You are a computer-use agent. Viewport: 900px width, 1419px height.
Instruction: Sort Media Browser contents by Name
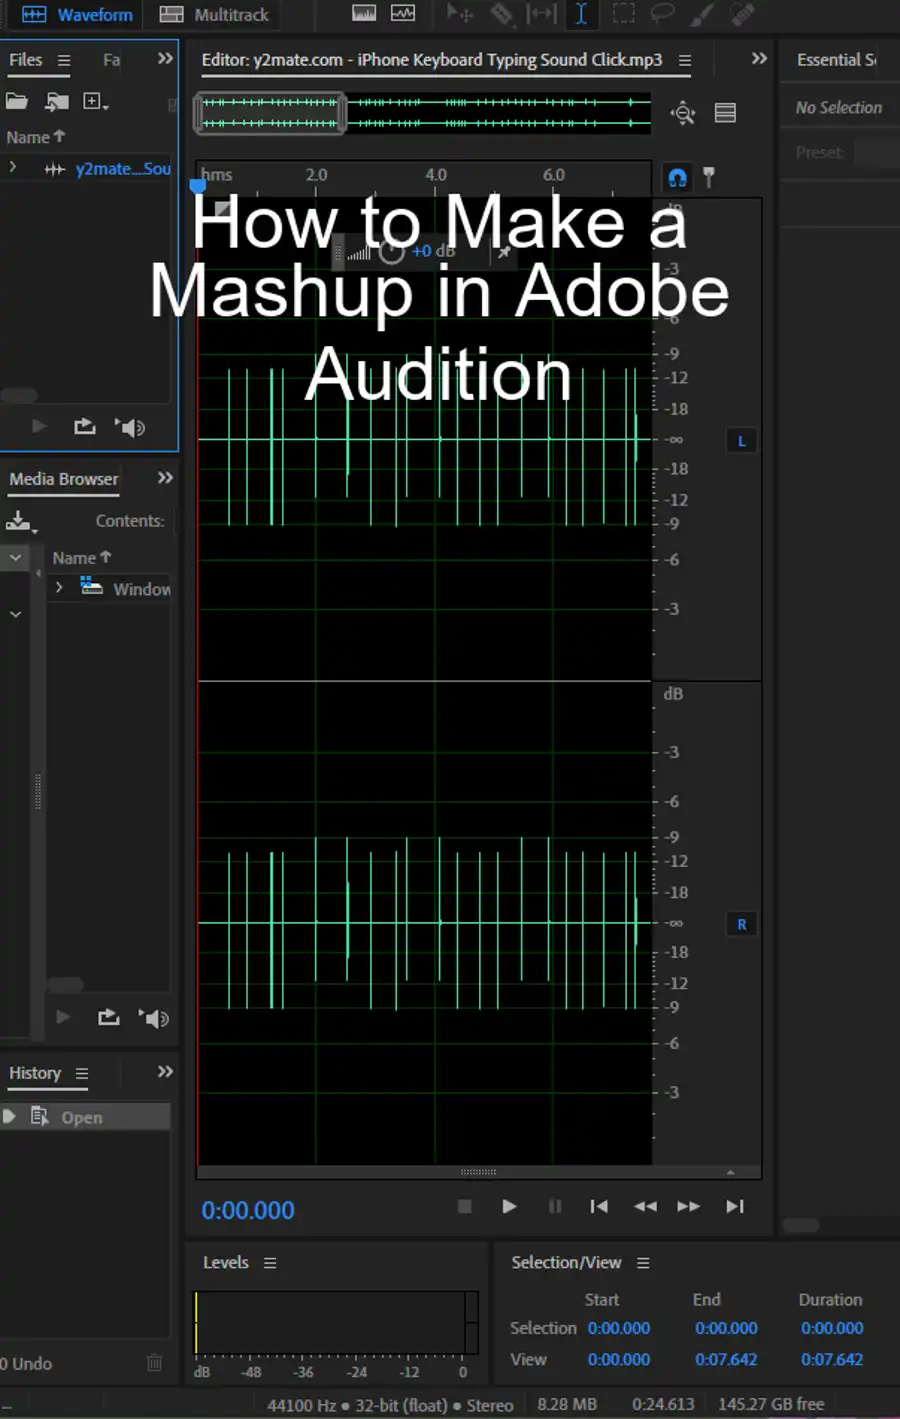click(x=81, y=558)
